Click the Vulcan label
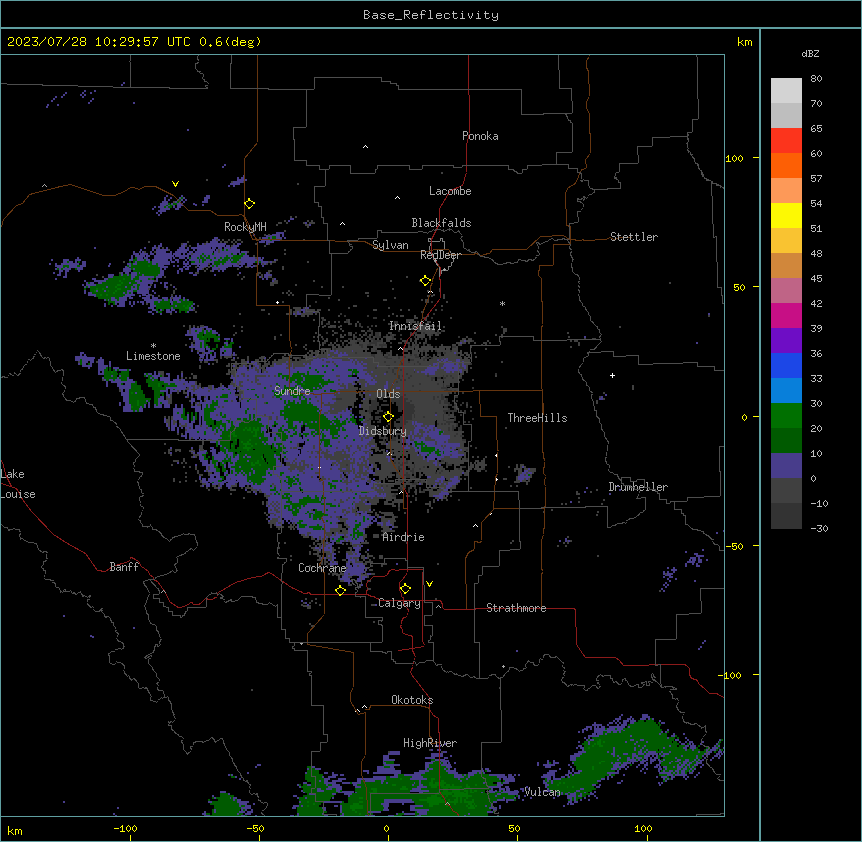 pyautogui.click(x=542, y=792)
